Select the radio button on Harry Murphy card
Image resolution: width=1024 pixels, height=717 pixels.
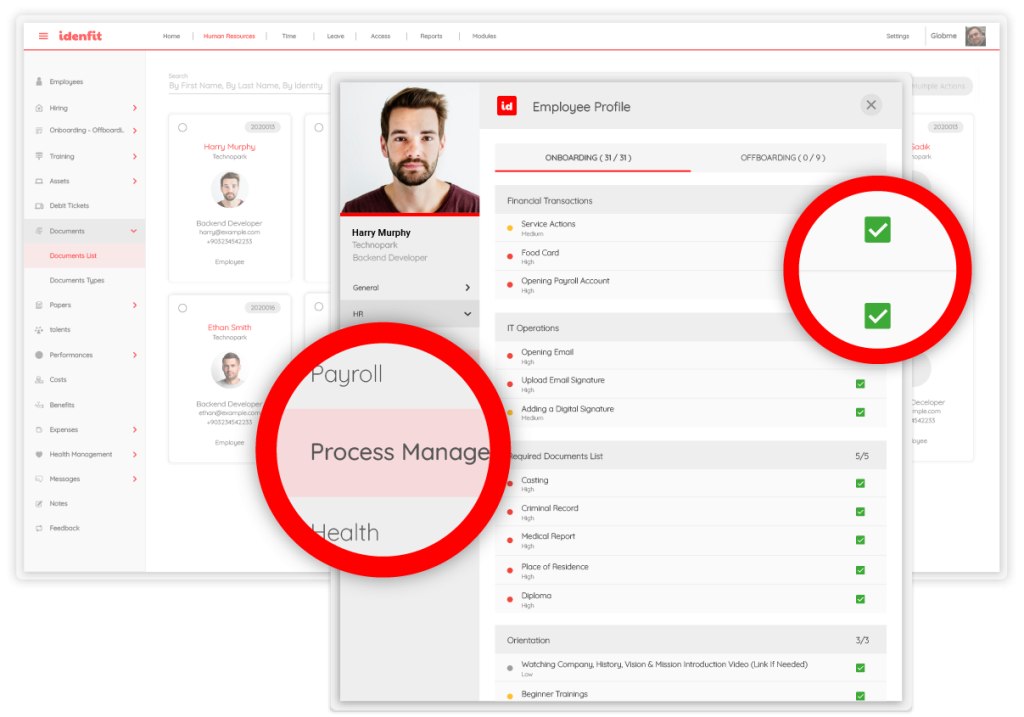182,127
